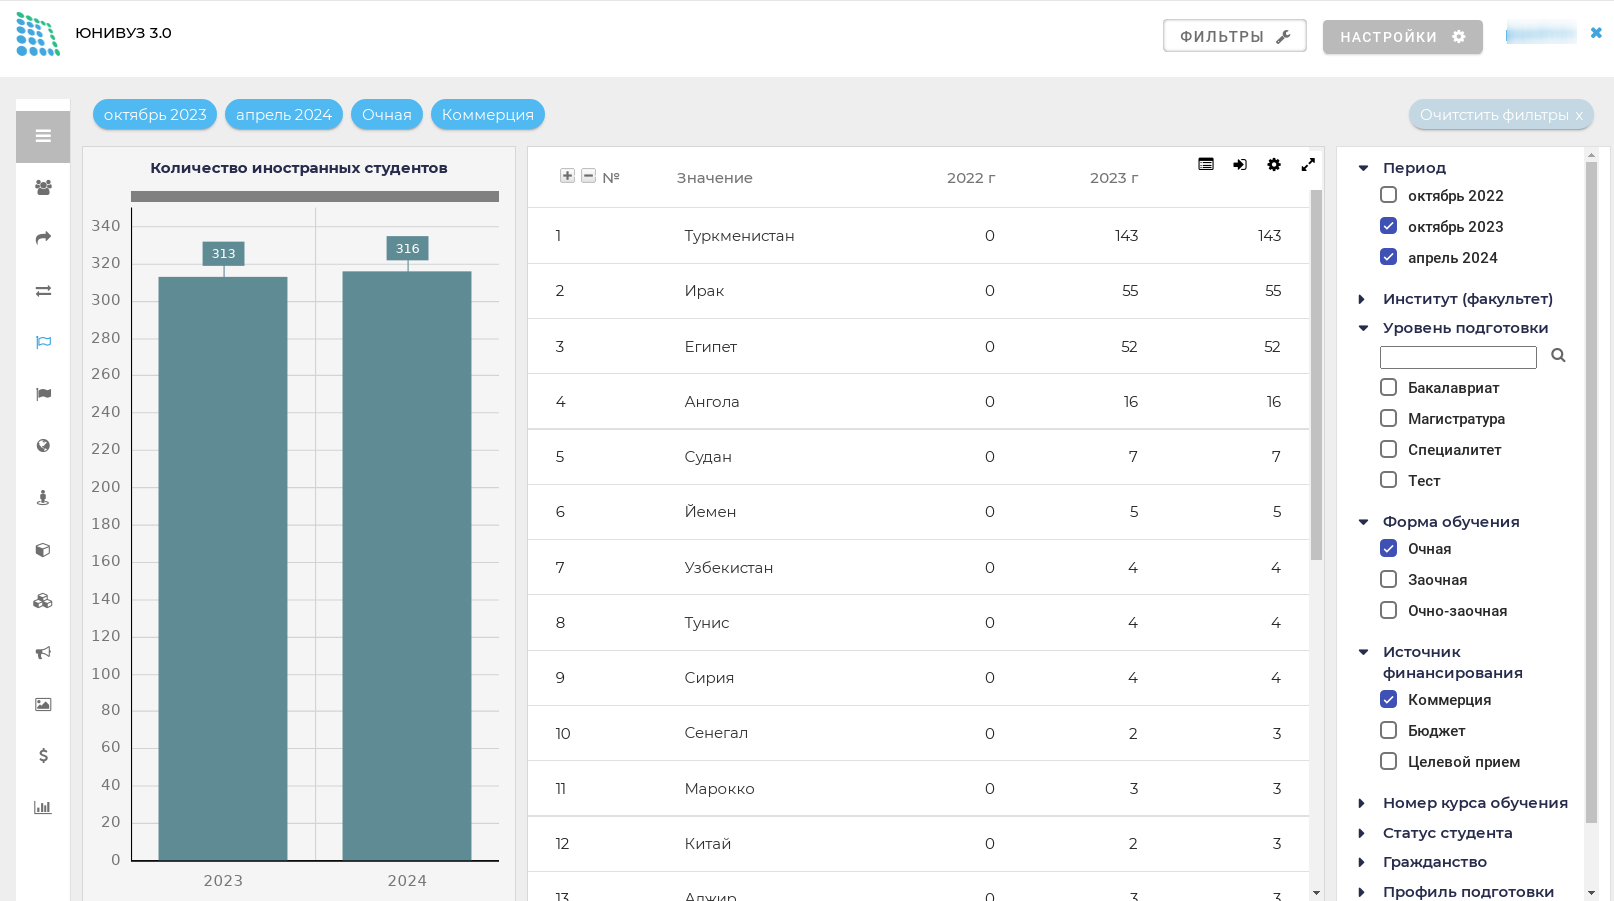The image size is (1614, 901).
Task: Click the table vertical scrollbar
Action: 1316,375
